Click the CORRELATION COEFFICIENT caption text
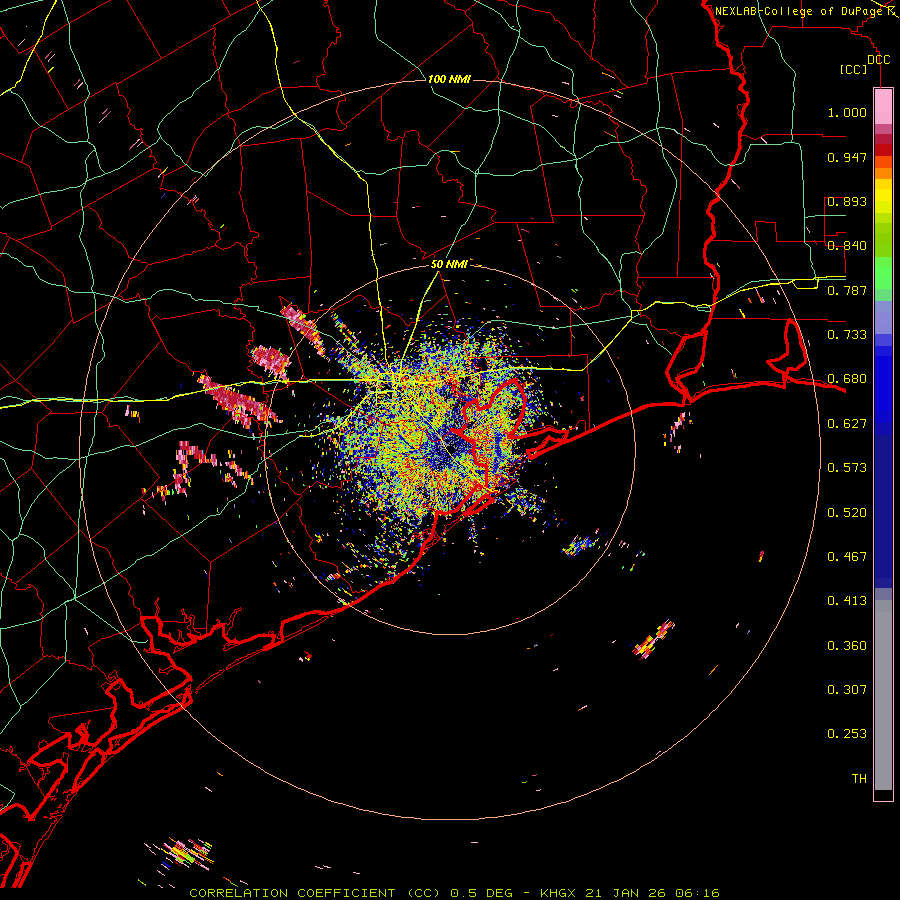Image resolution: width=900 pixels, height=900 pixels. point(292,893)
